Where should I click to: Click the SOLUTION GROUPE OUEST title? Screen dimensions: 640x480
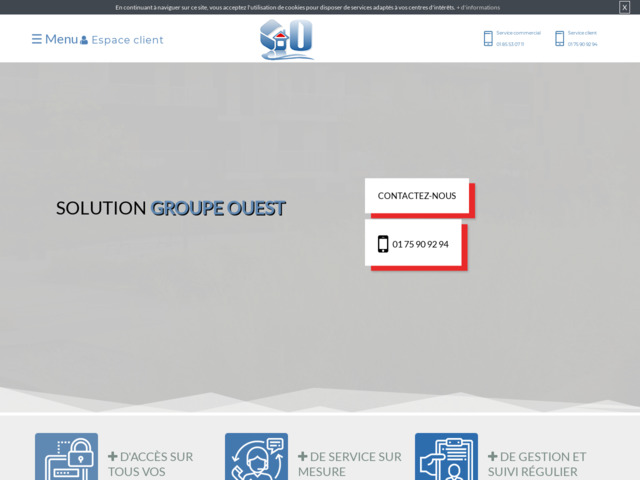click(170, 208)
